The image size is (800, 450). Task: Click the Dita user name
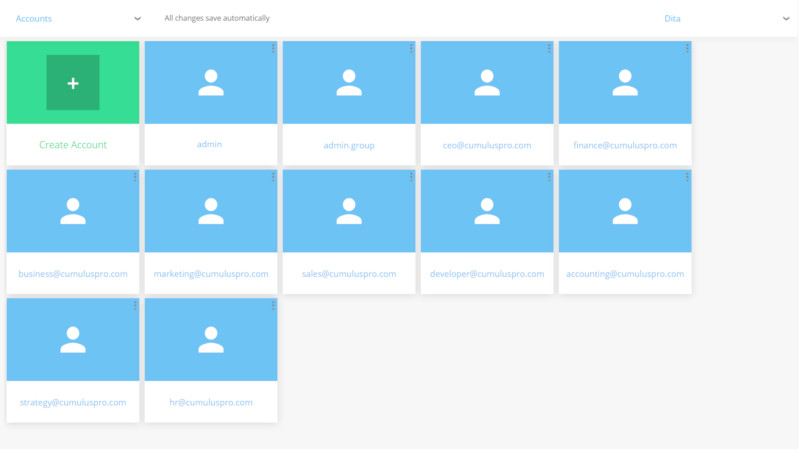click(x=672, y=19)
